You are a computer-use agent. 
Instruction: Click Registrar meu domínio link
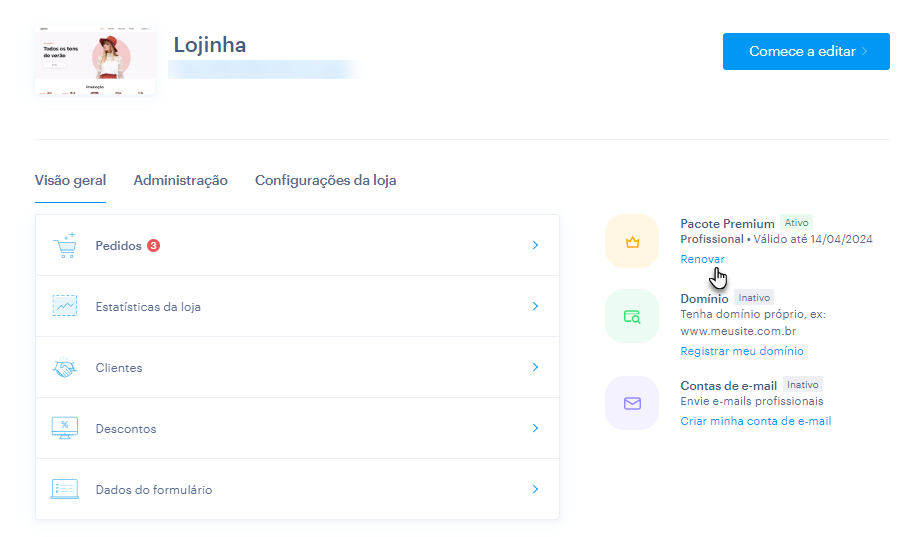tap(742, 351)
